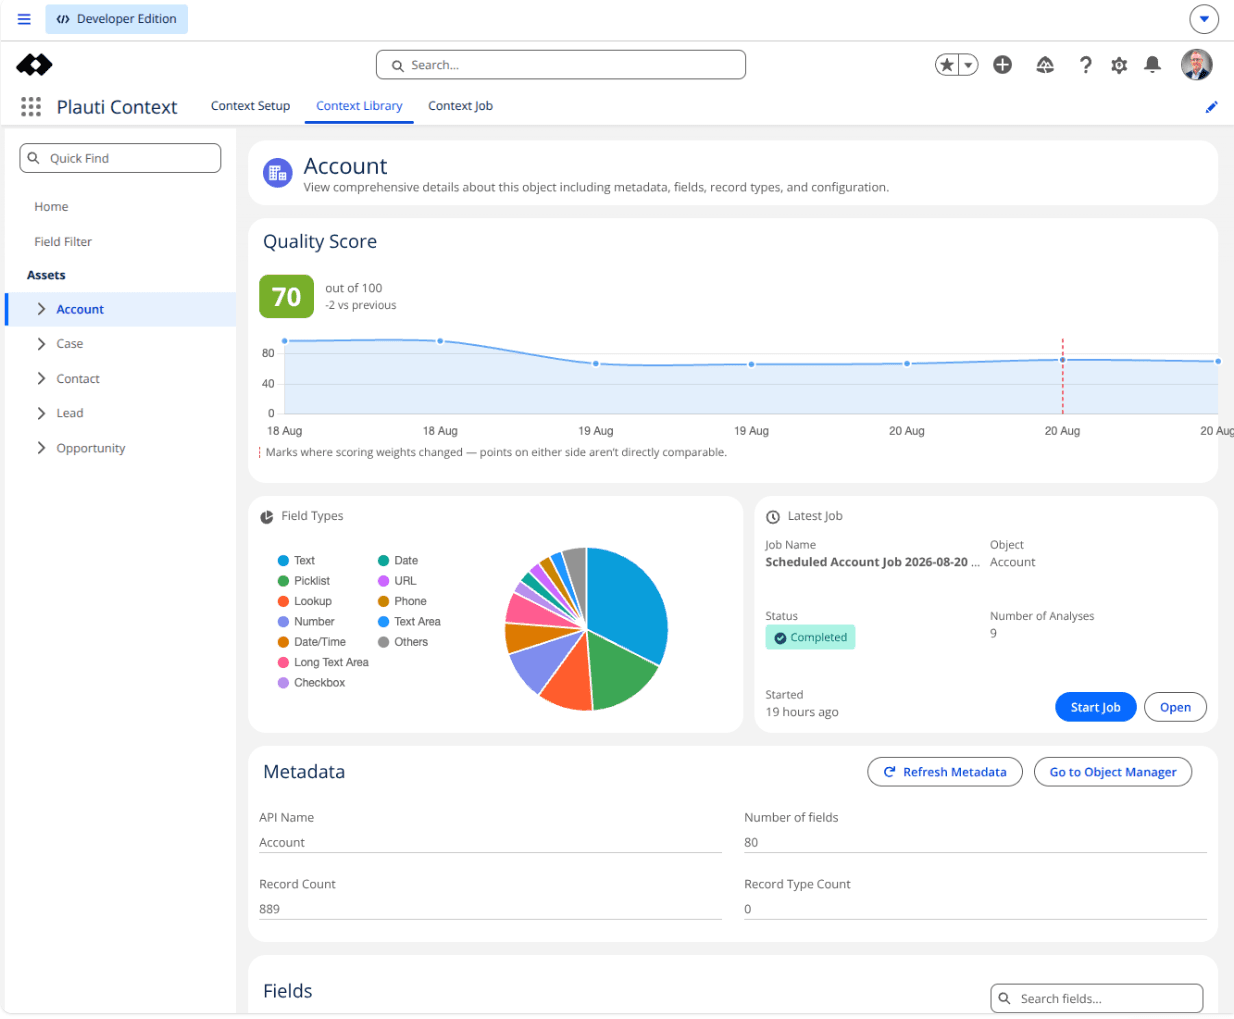The height and width of the screenshot is (1019, 1234).
Task: Click the Developer Edition badge
Action: point(117,19)
